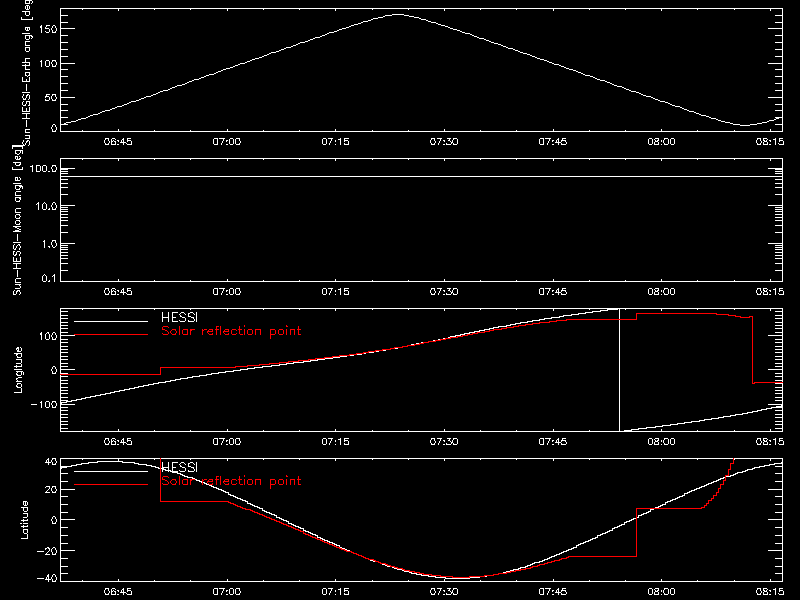This screenshot has height=600, width=800.
Task: Select the -40 tick on Latitude axis
Action: pos(47,579)
